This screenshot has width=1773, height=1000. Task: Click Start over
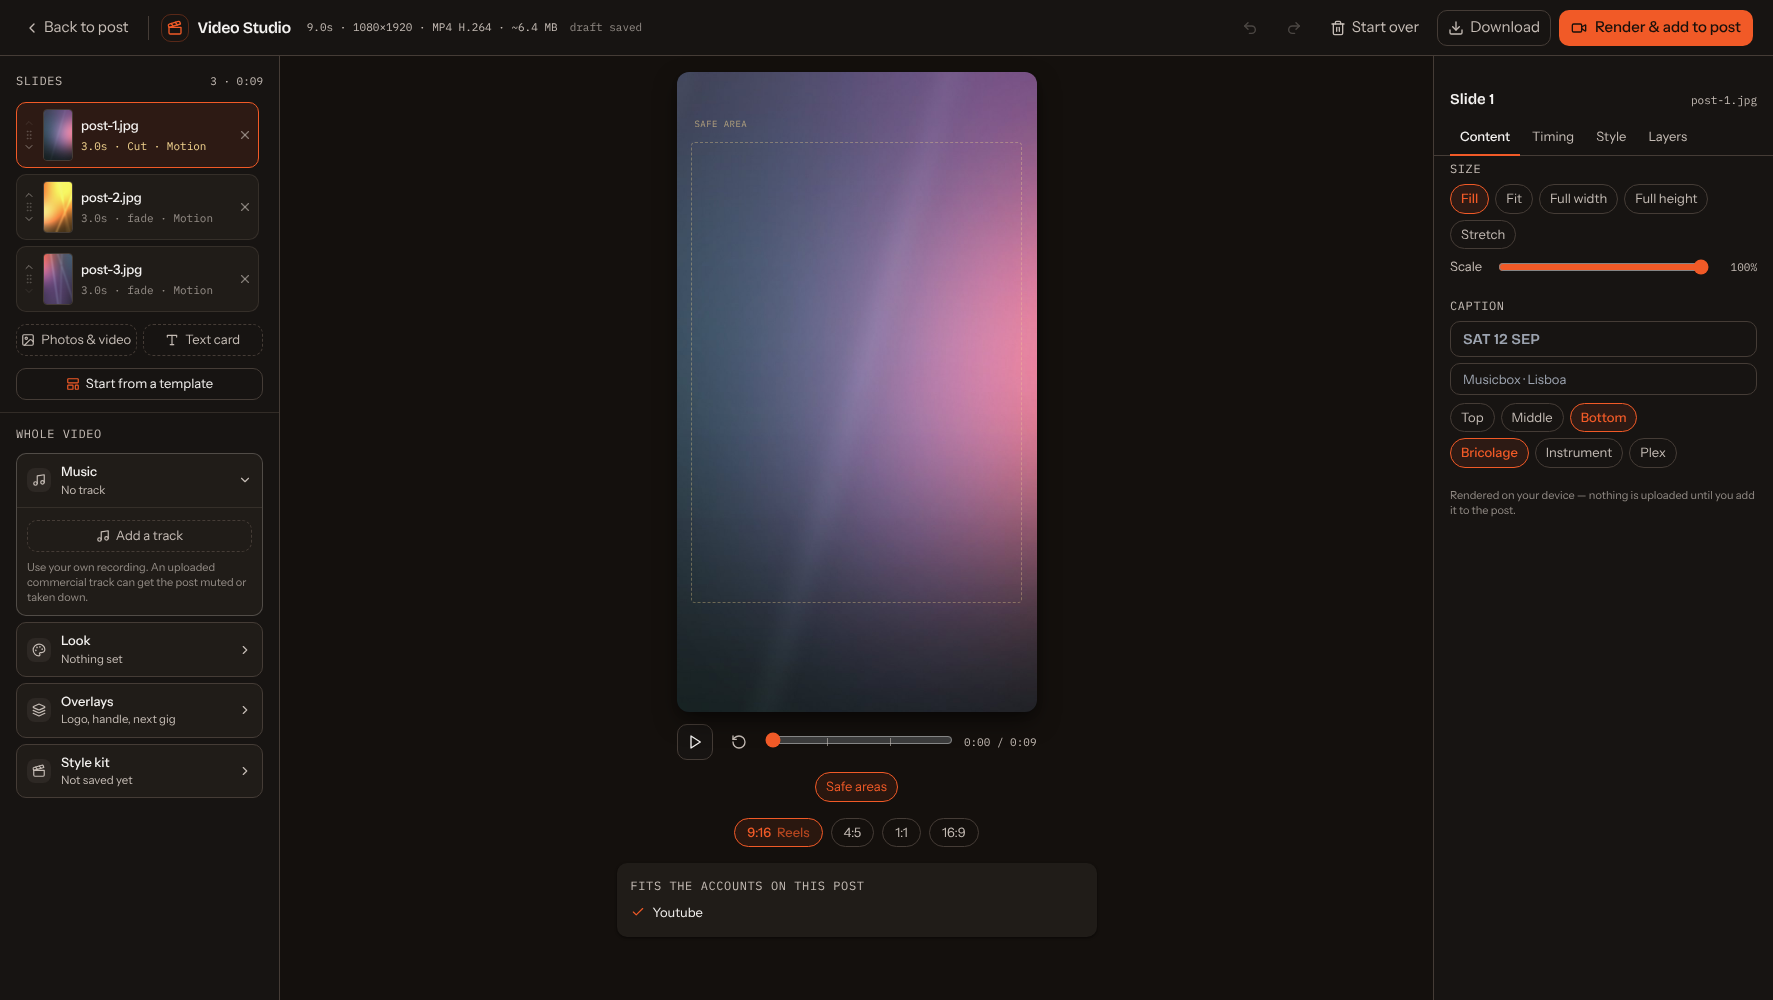coord(1374,28)
